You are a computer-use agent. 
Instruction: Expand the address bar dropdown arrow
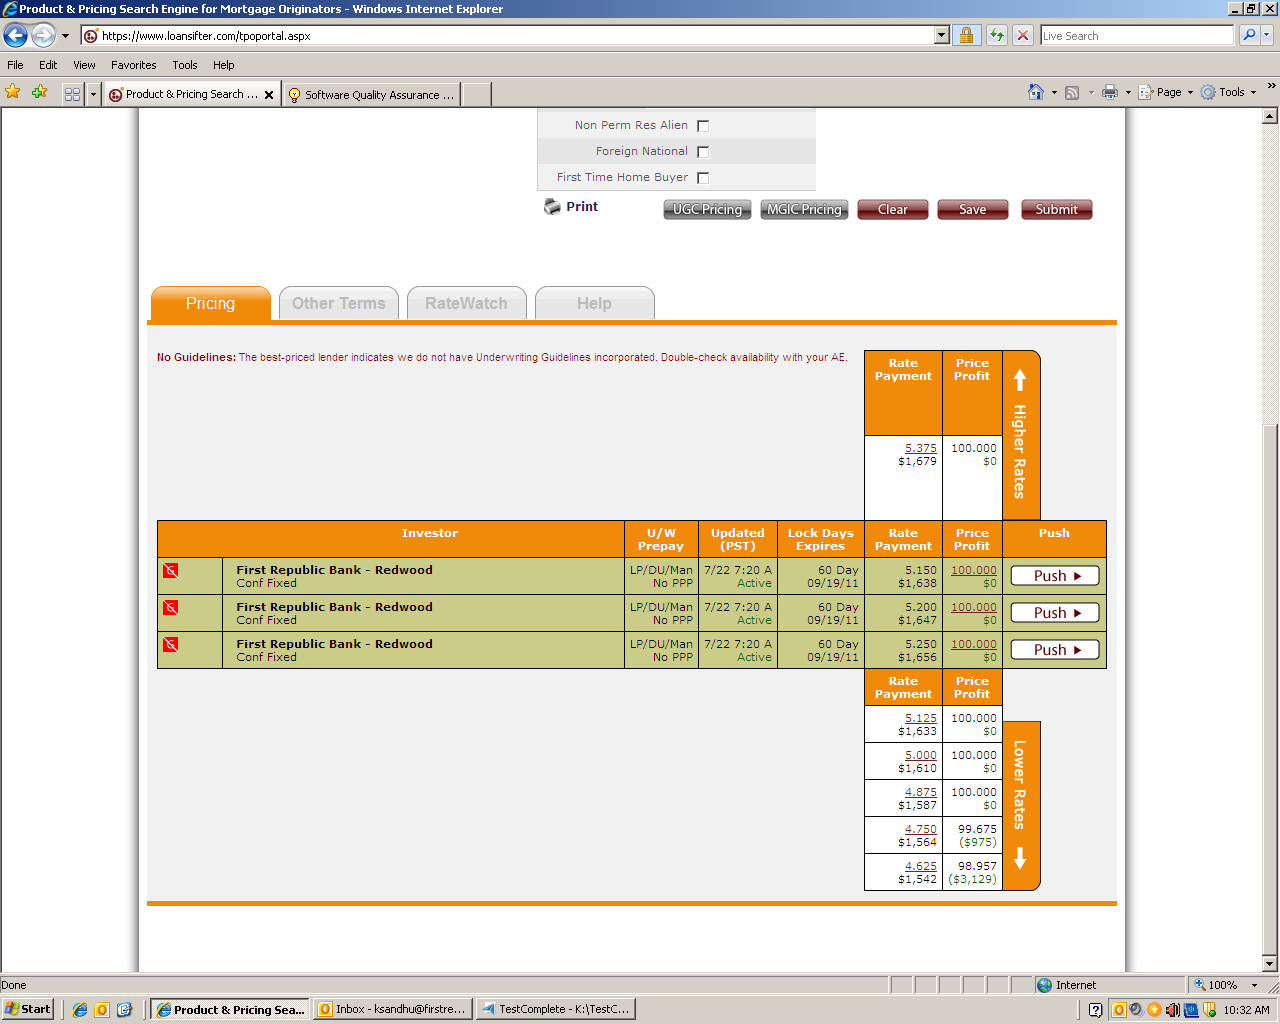pos(941,36)
